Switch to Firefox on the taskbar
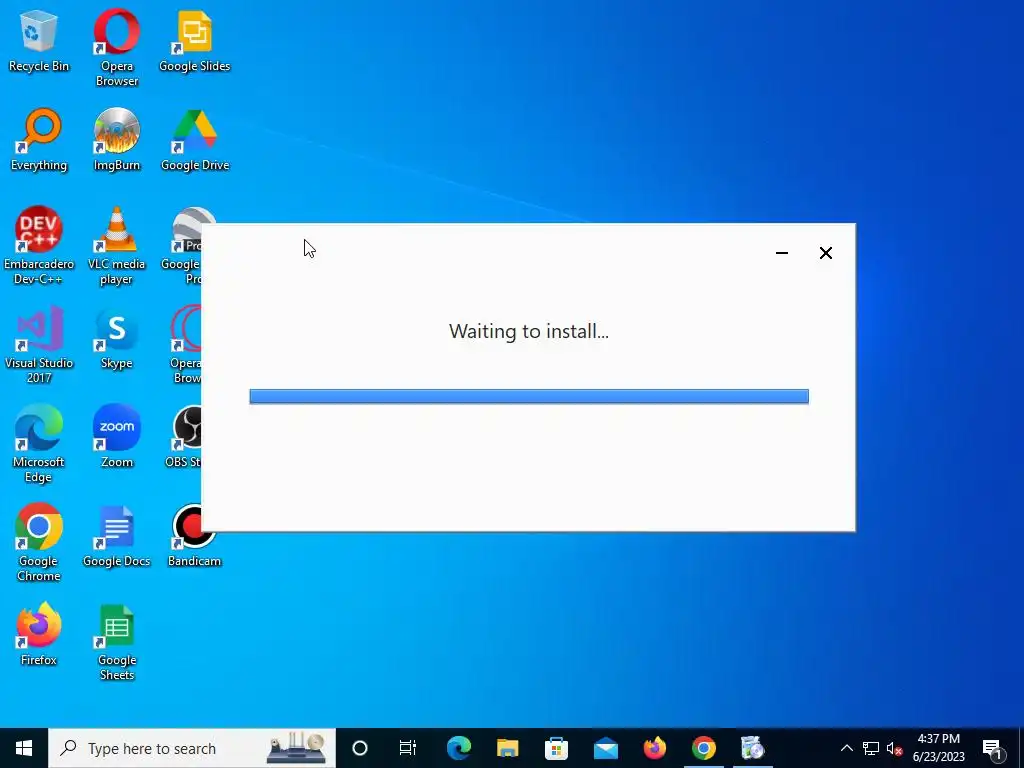Viewport: 1024px width, 768px height. tap(654, 748)
